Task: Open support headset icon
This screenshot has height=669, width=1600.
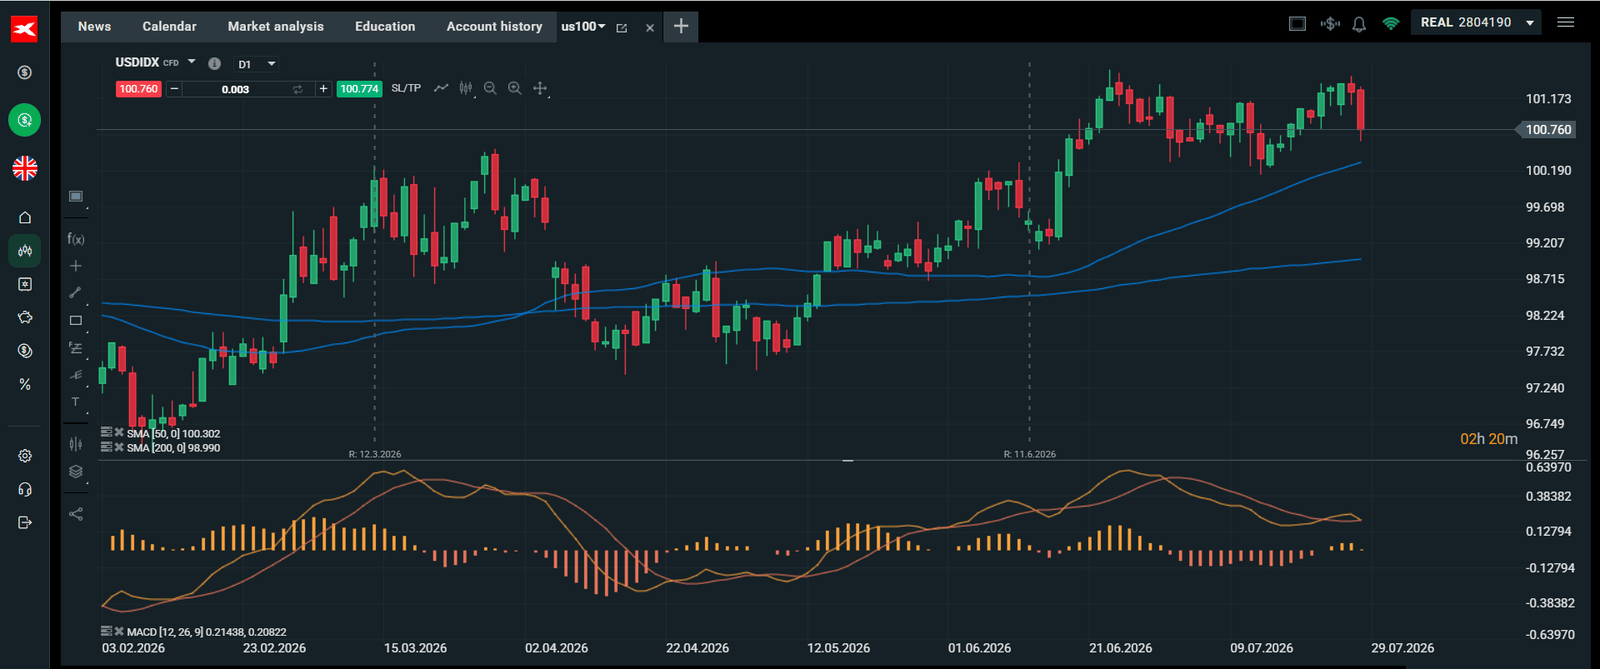Action: (25, 489)
